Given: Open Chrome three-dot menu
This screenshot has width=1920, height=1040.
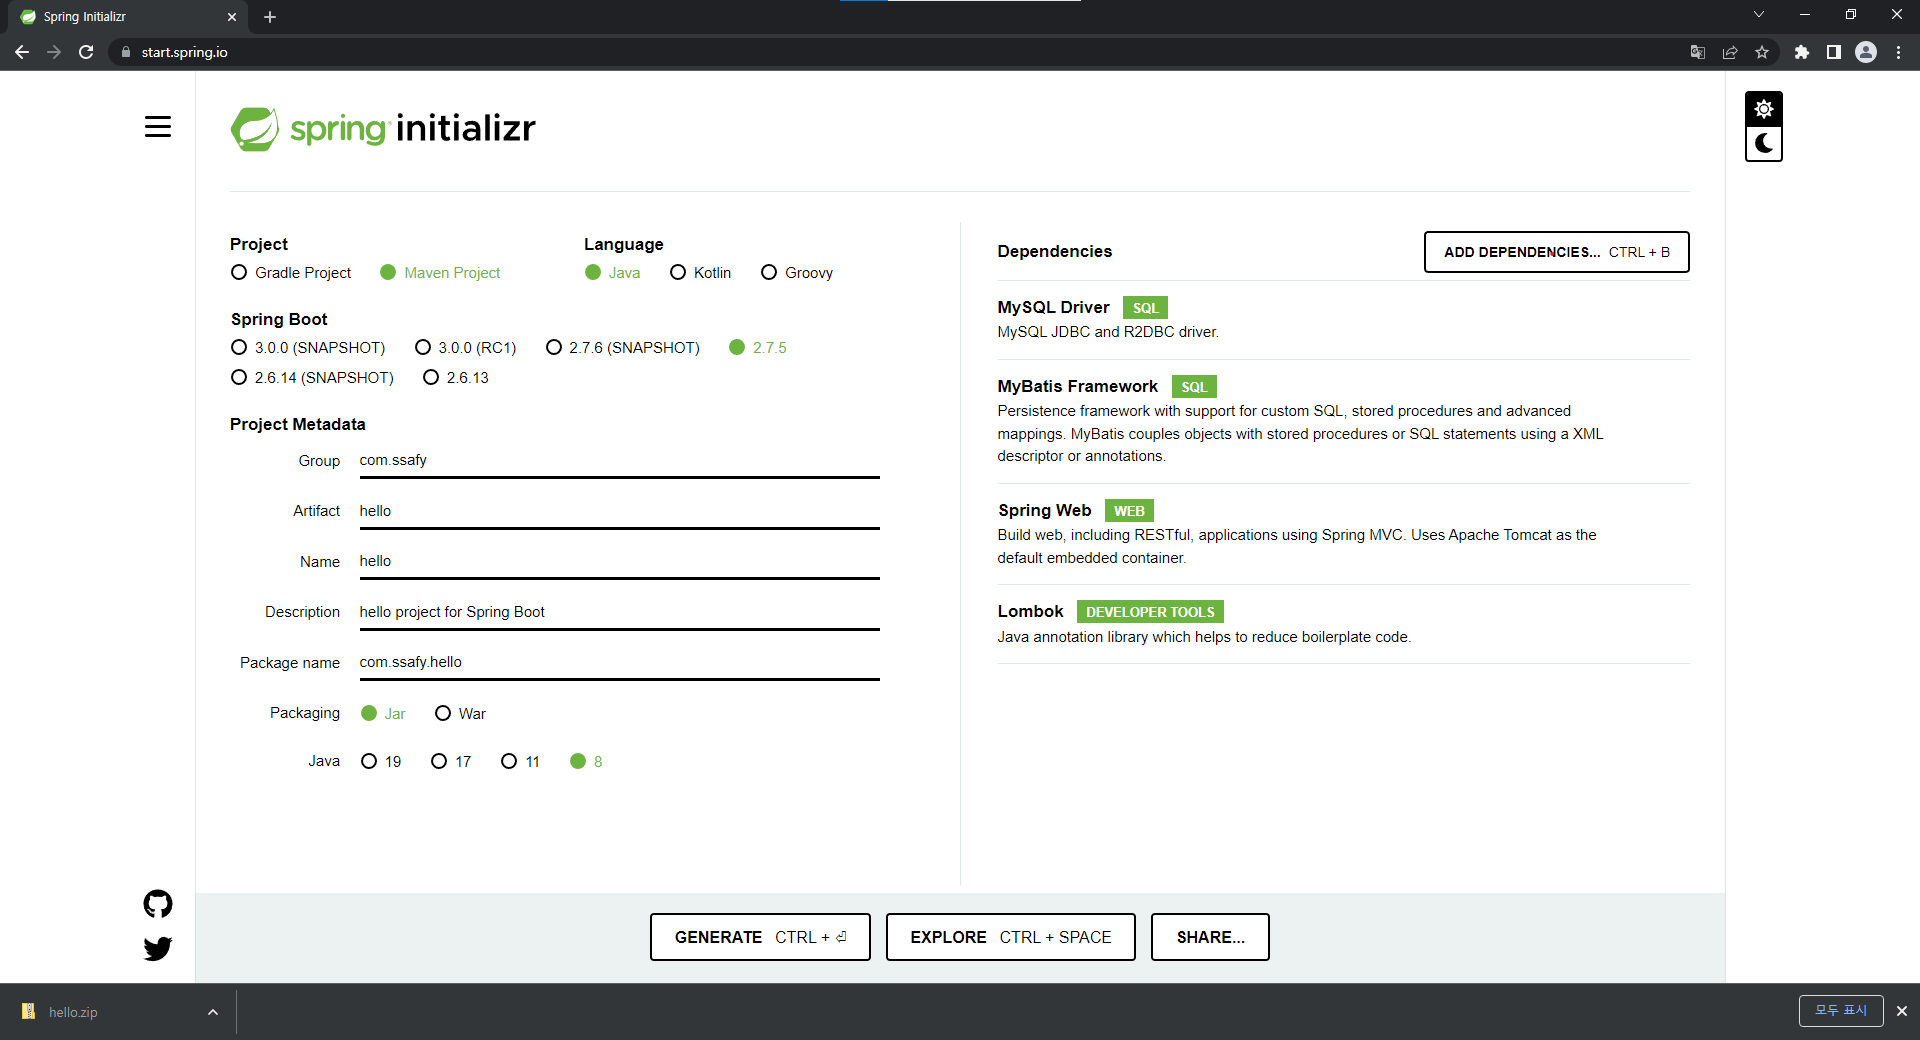Looking at the screenshot, I should (x=1898, y=52).
